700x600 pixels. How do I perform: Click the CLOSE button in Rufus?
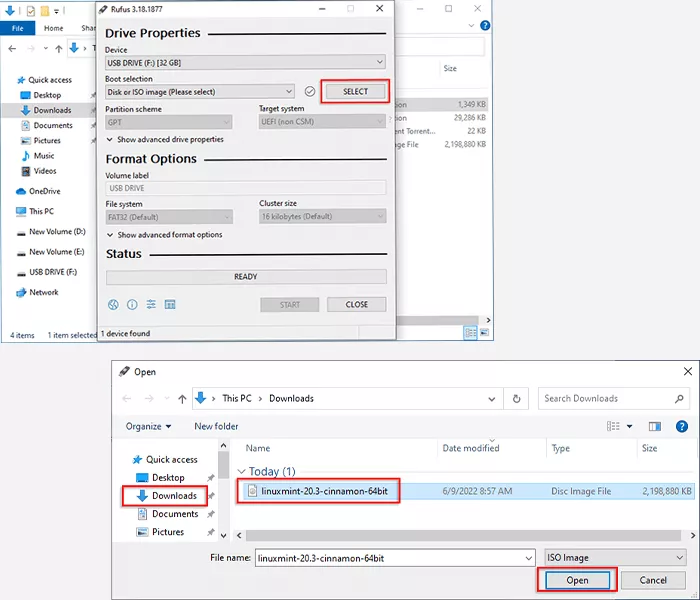coord(356,304)
